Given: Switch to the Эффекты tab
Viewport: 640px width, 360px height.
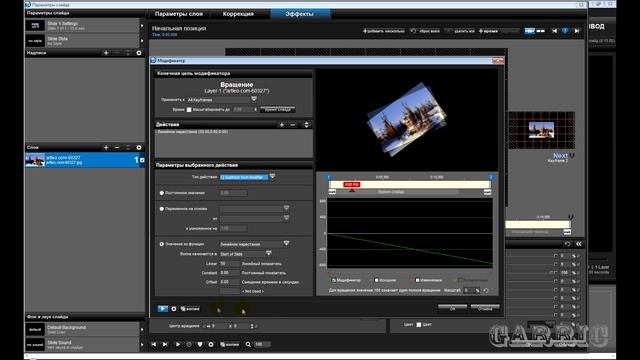Looking at the screenshot, I should click(x=300, y=14).
